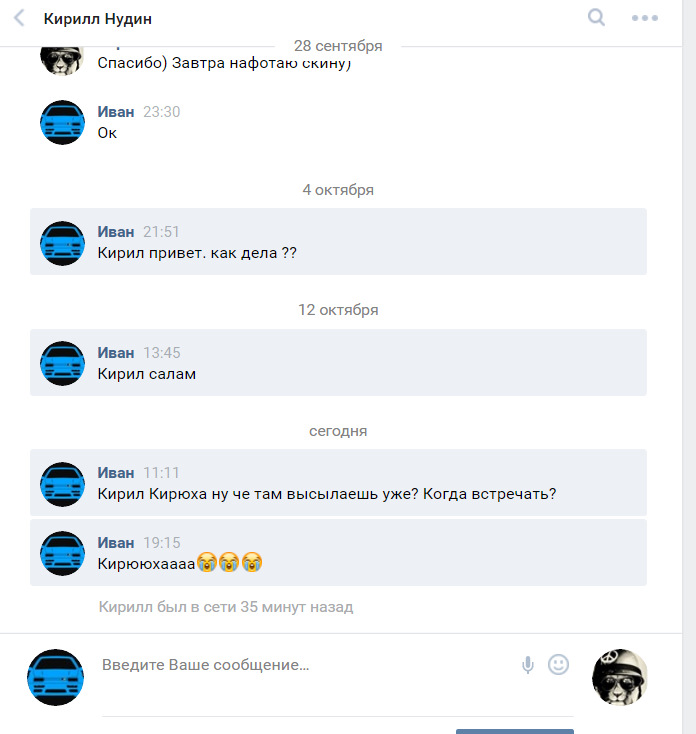Click the 19:15 message timestamp
The image size is (696, 734).
161,543
